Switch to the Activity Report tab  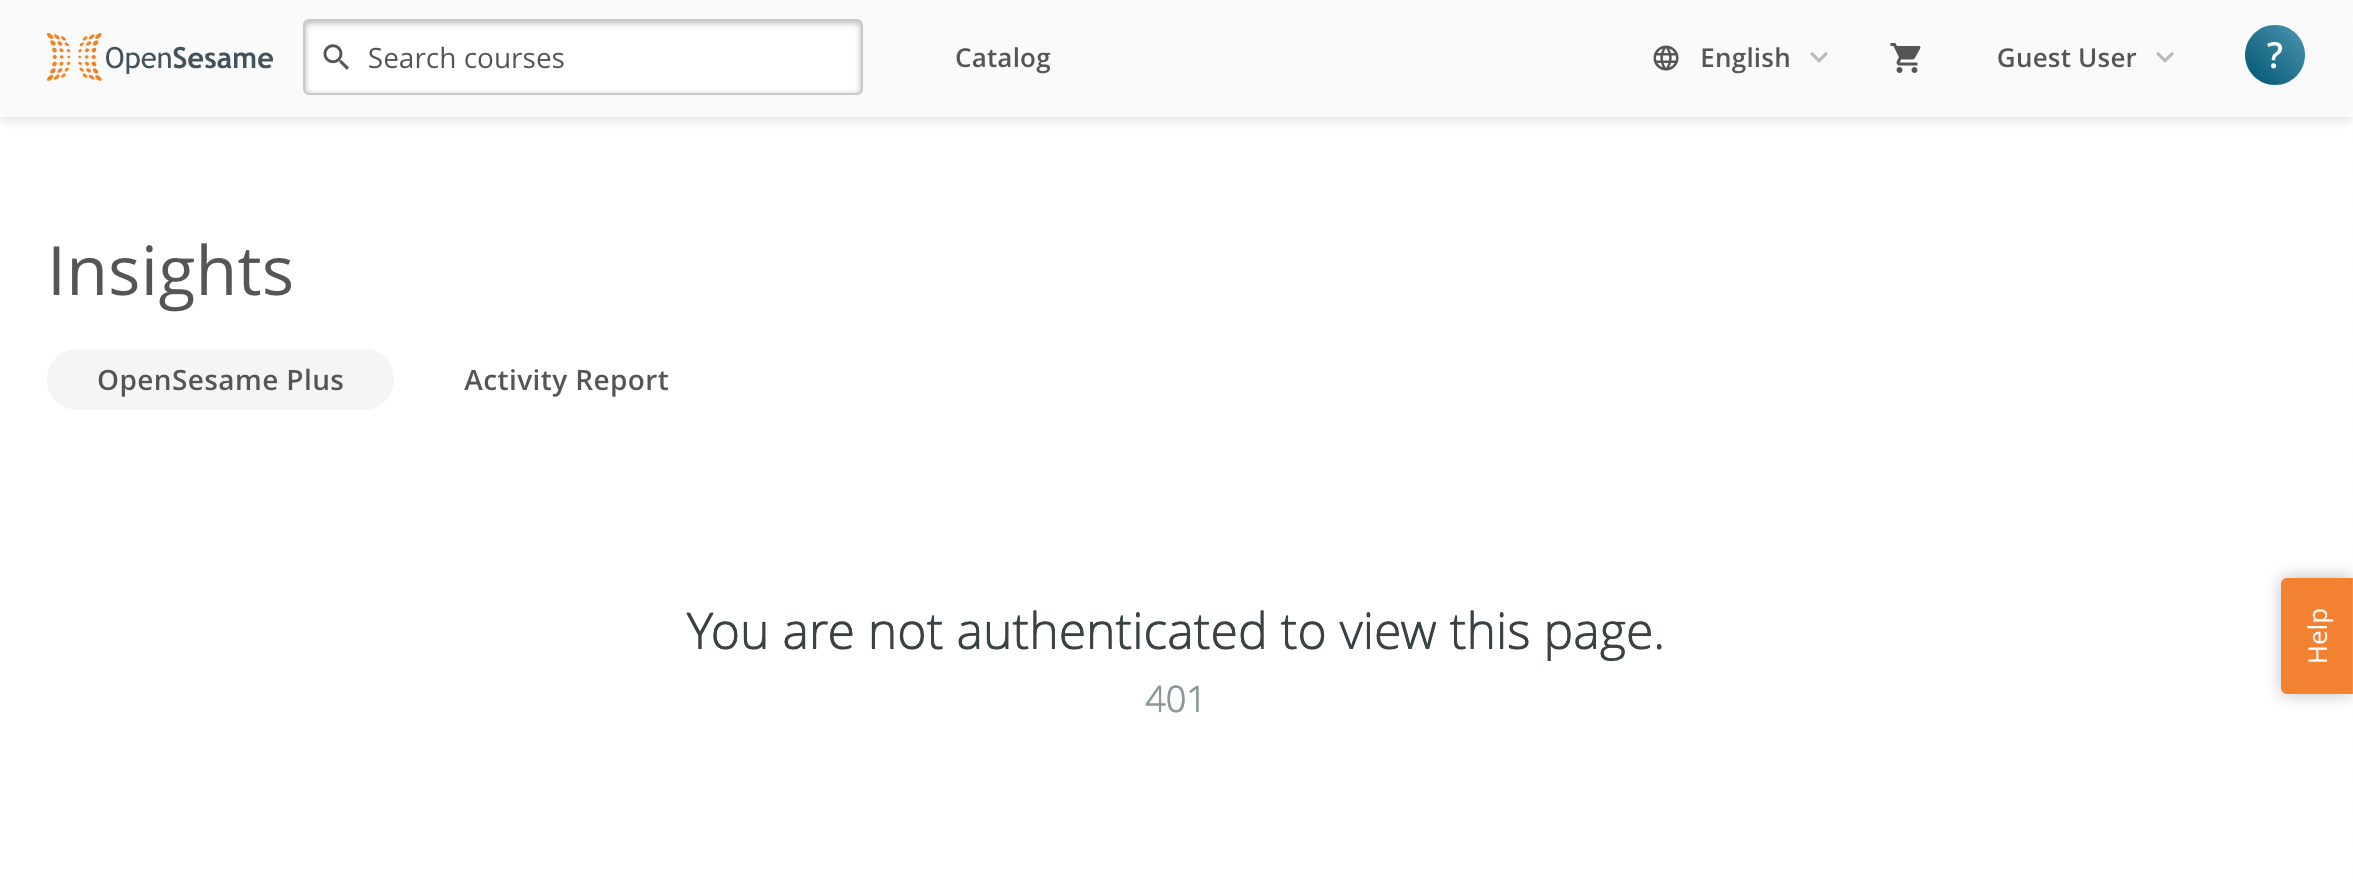[x=566, y=380]
